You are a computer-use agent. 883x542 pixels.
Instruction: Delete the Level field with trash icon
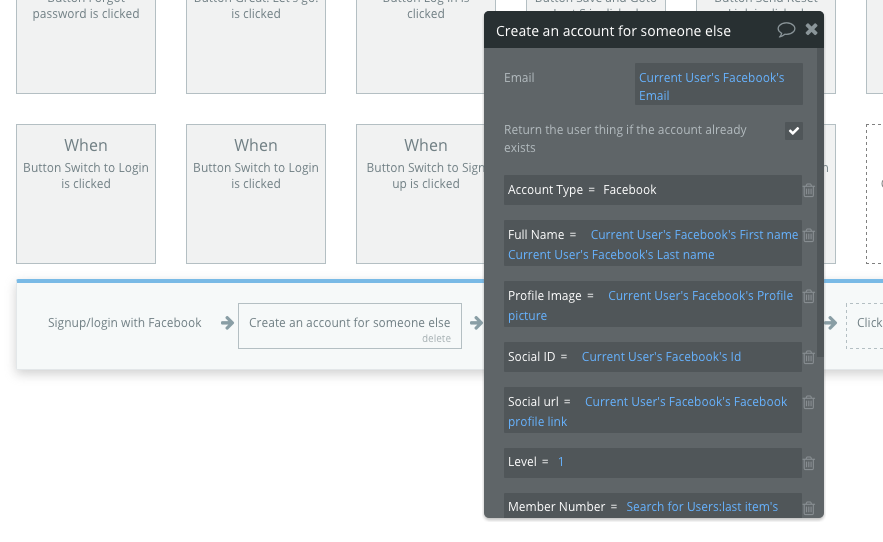coord(809,463)
